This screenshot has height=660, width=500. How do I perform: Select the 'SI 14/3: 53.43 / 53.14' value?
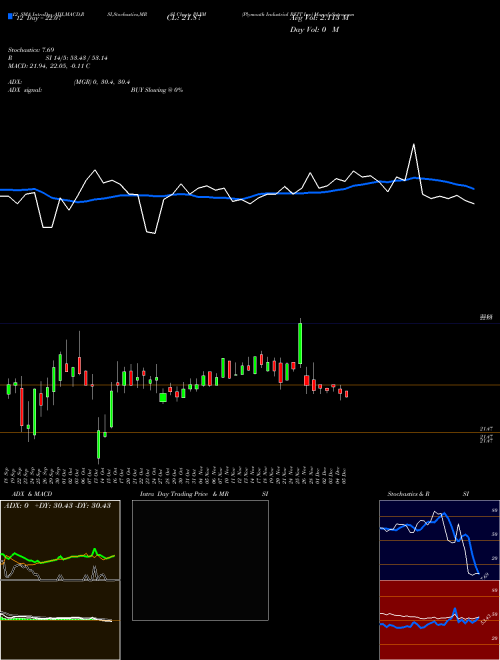point(76,58)
